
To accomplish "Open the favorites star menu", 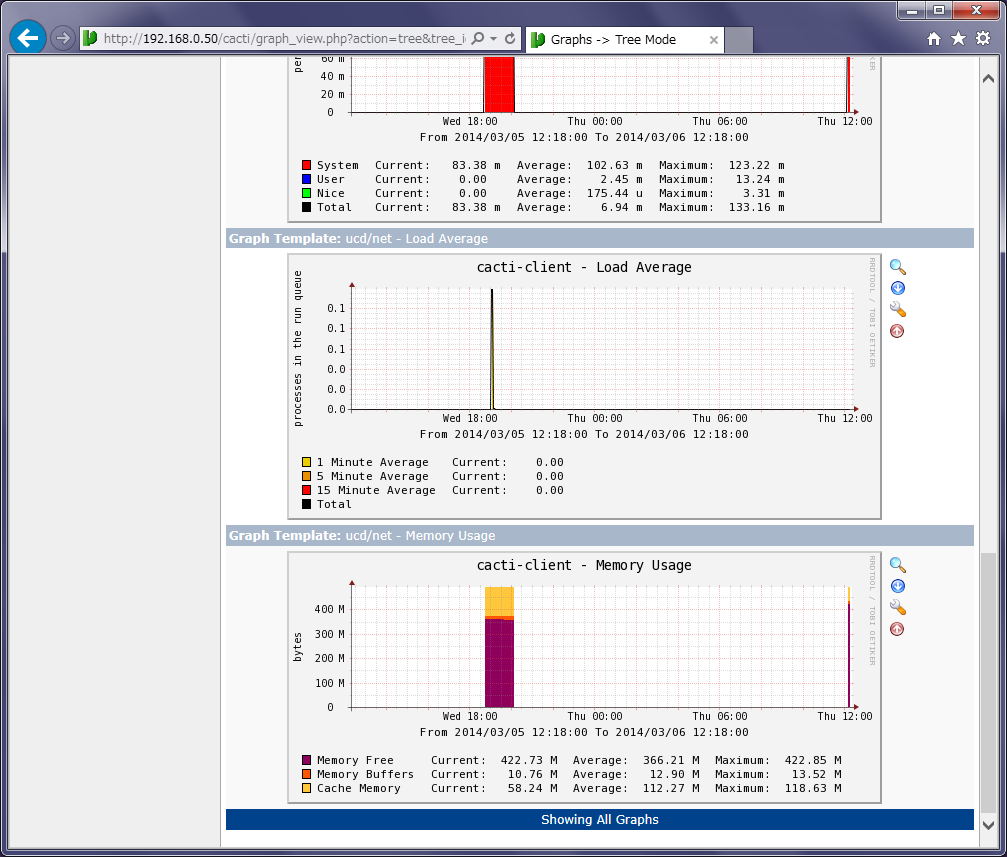I will tap(958, 39).
